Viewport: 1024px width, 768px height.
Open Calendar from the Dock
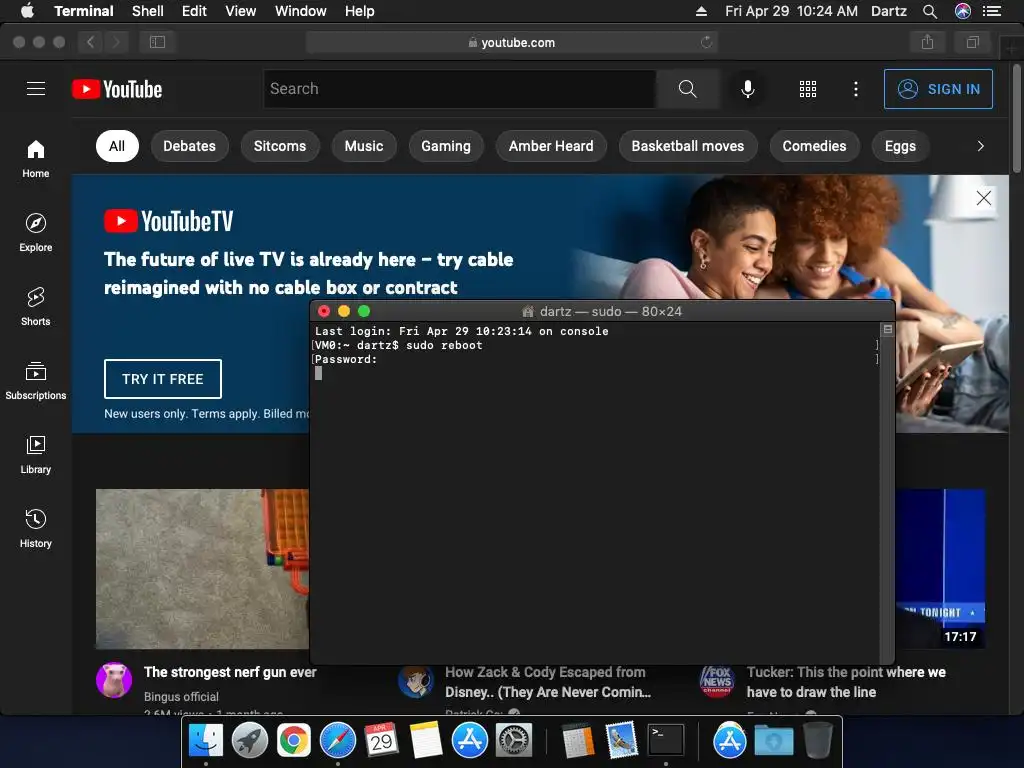[381, 741]
